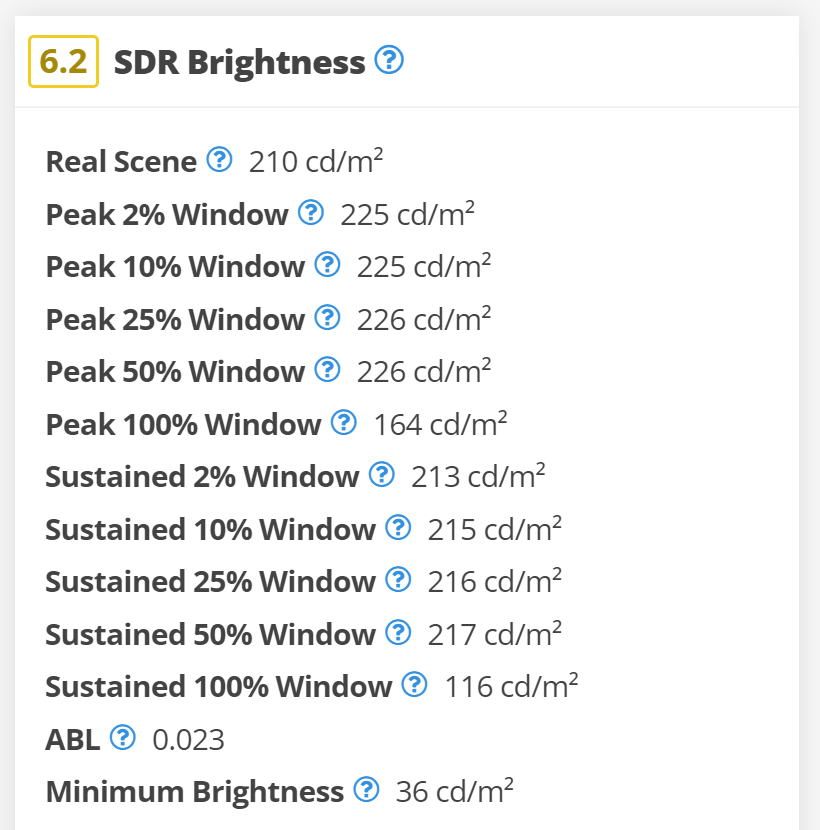
Task: Show help for Peak 50% Window
Action: [x=328, y=369]
